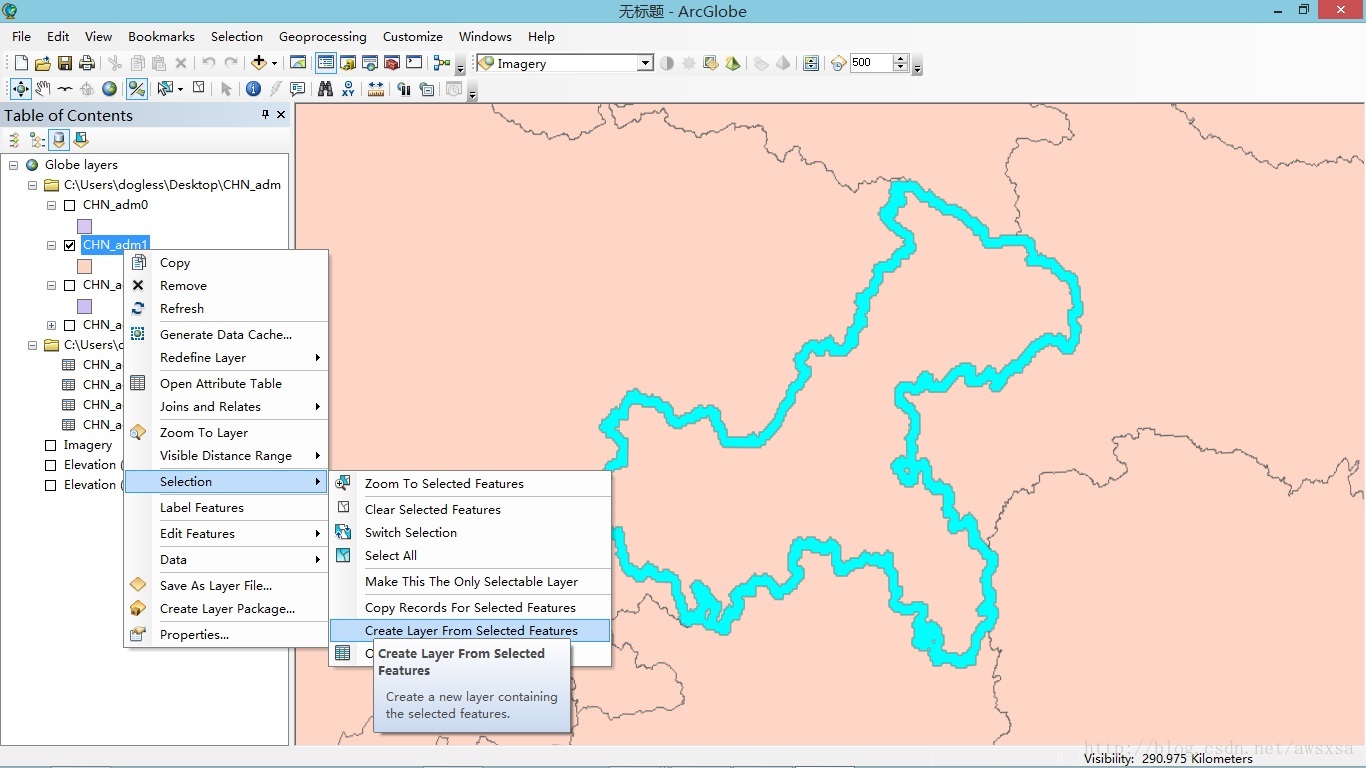The height and width of the screenshot is (768, 1366).
Task: Check the third CHN layer checkbox
Action: [x=69, y=285]
